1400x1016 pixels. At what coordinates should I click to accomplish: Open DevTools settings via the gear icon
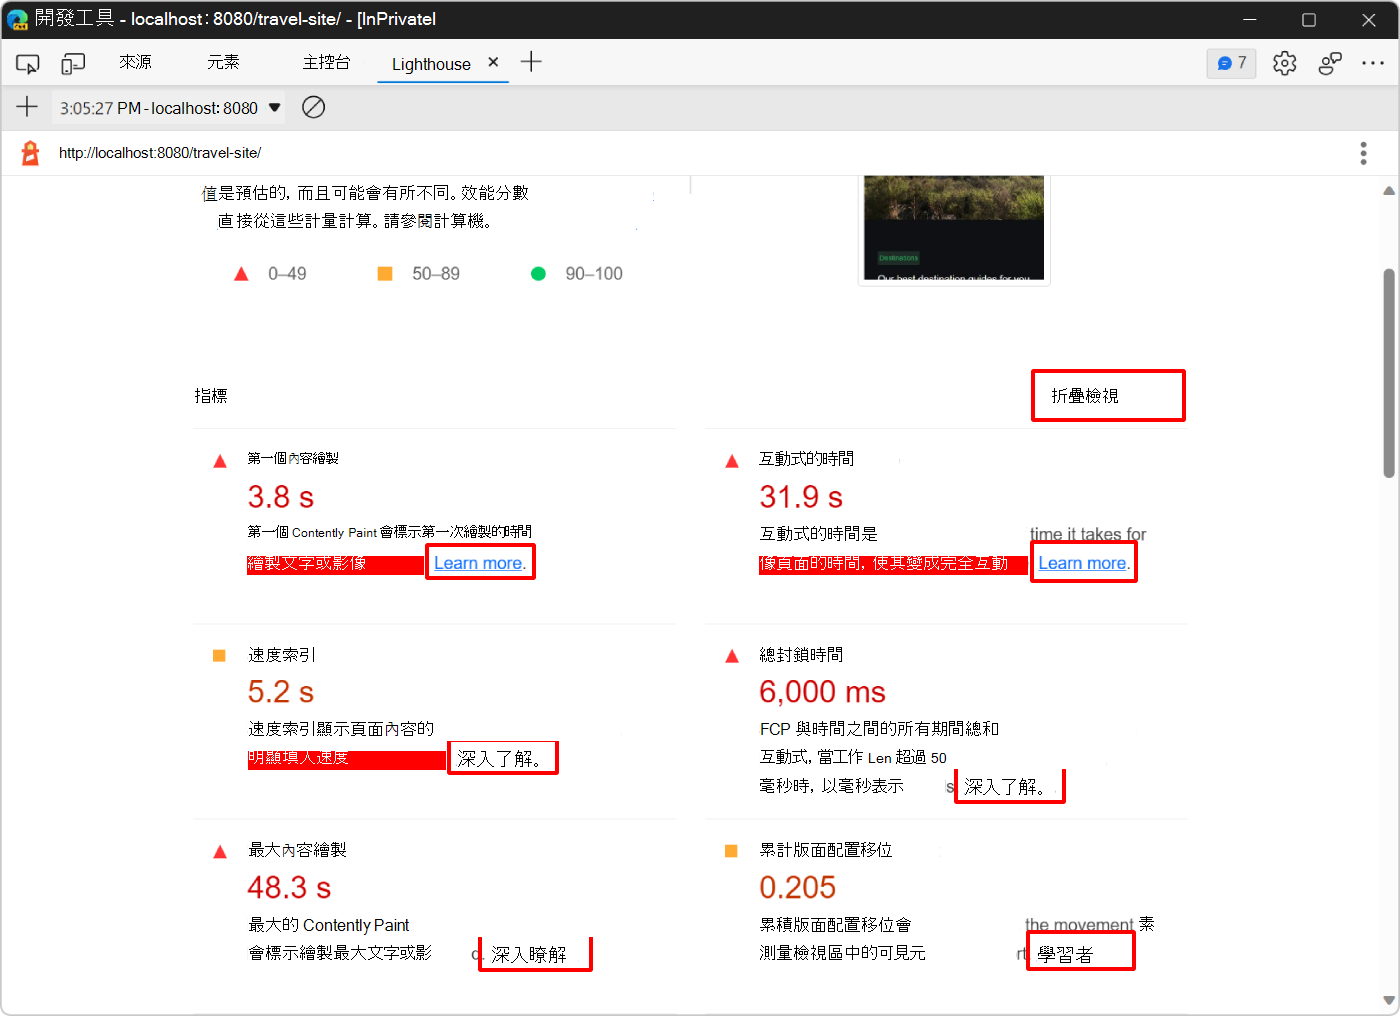(x=1284, y=62)
